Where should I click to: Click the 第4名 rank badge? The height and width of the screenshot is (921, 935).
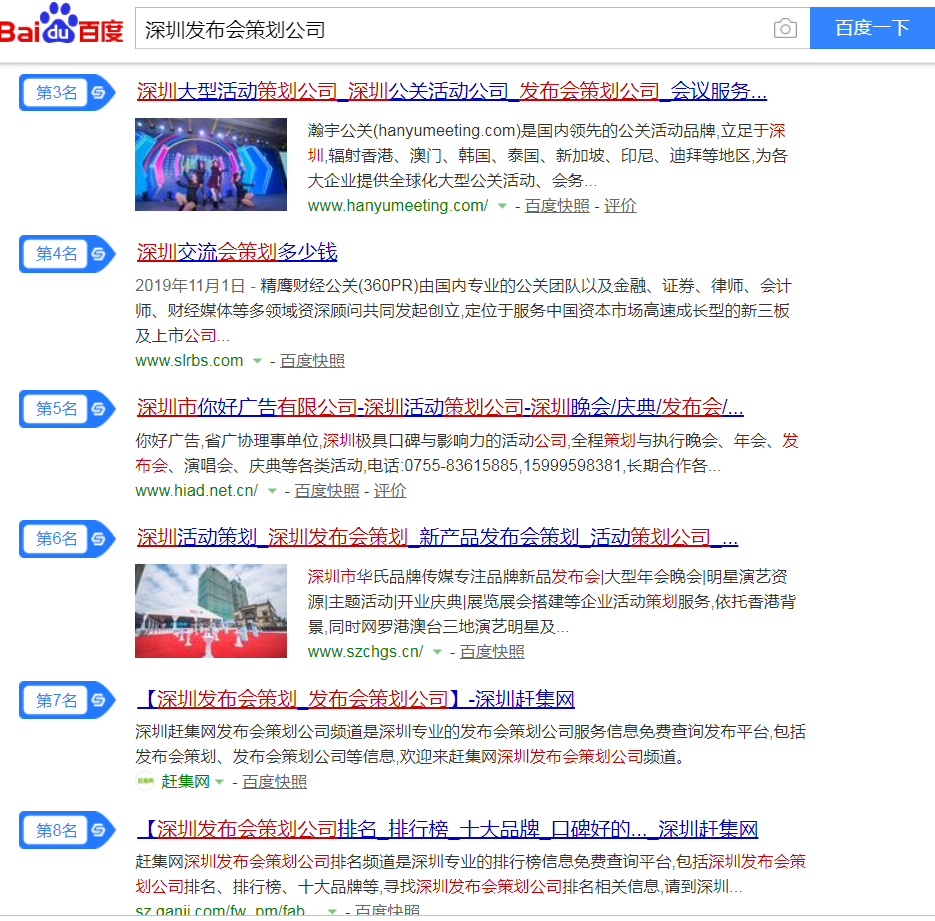point(67,254)
